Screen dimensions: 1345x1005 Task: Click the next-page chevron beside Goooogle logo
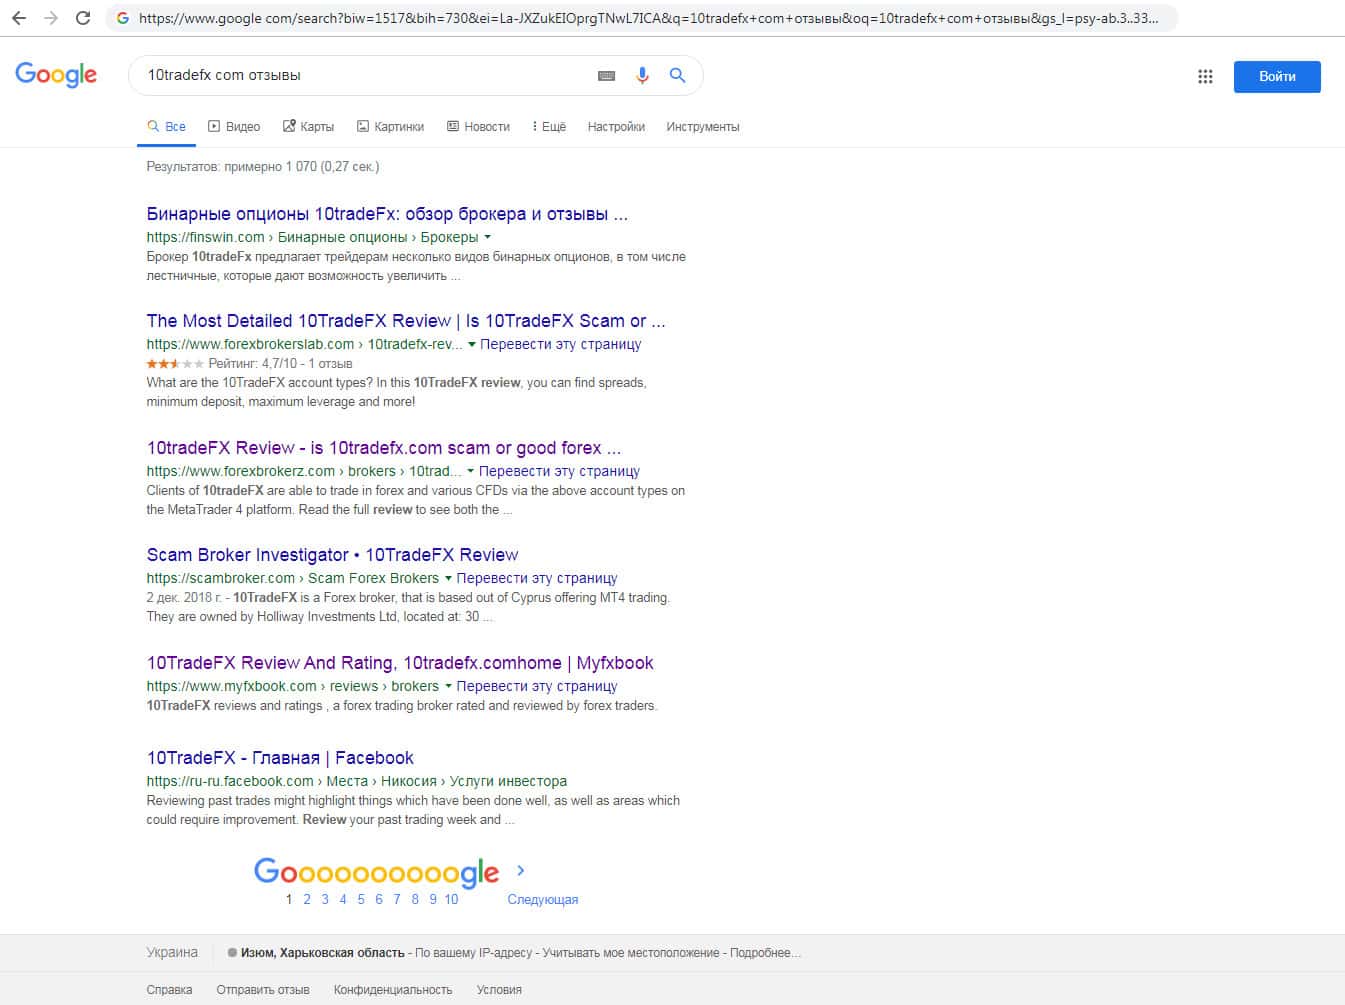click(520, 870)
